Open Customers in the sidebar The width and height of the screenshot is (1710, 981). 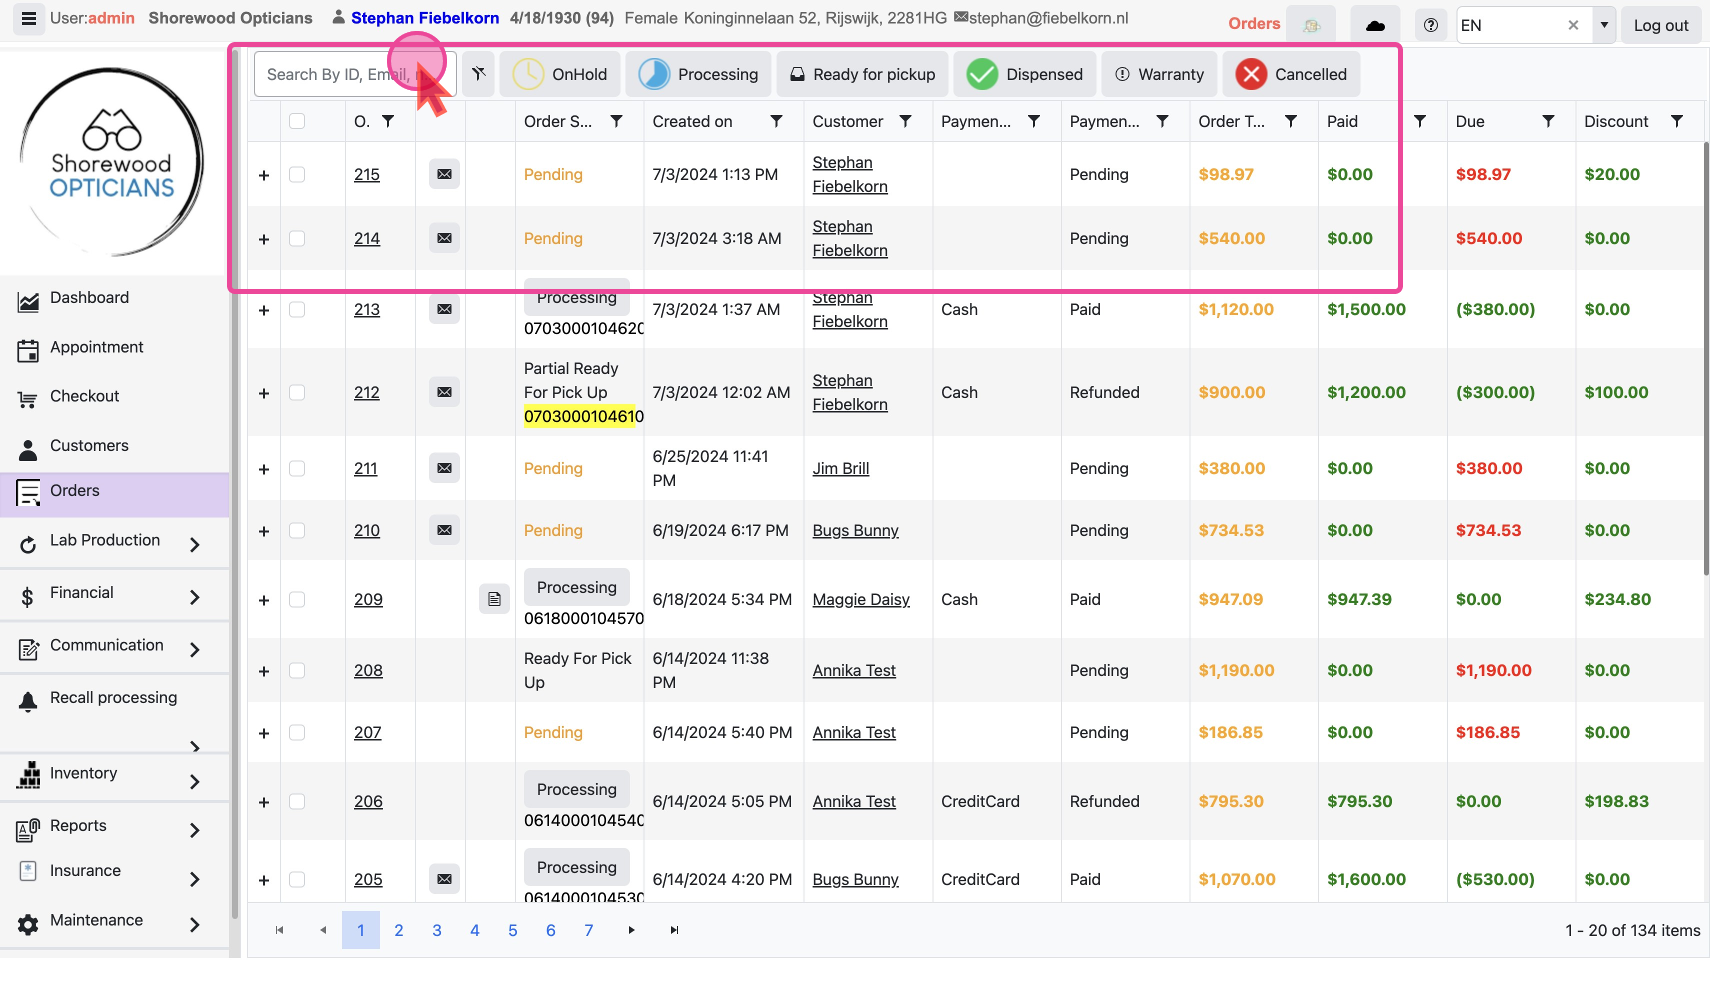[x=89, y=446]
